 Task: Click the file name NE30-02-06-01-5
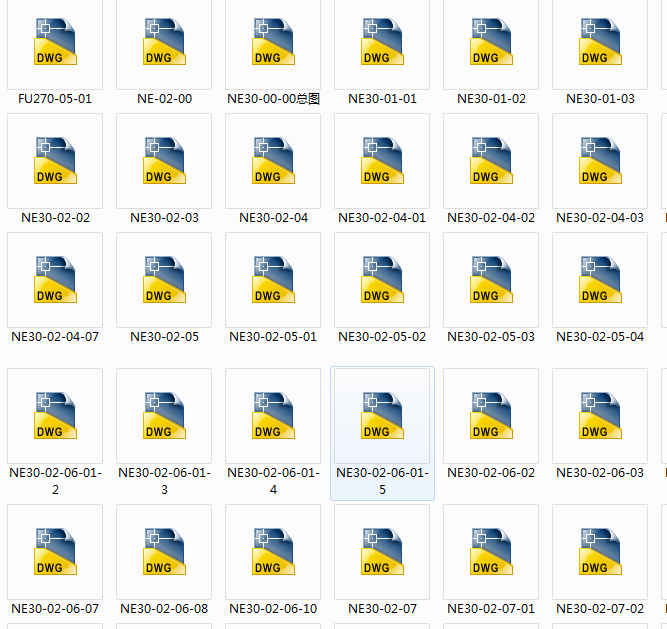[x=382, y=481]
